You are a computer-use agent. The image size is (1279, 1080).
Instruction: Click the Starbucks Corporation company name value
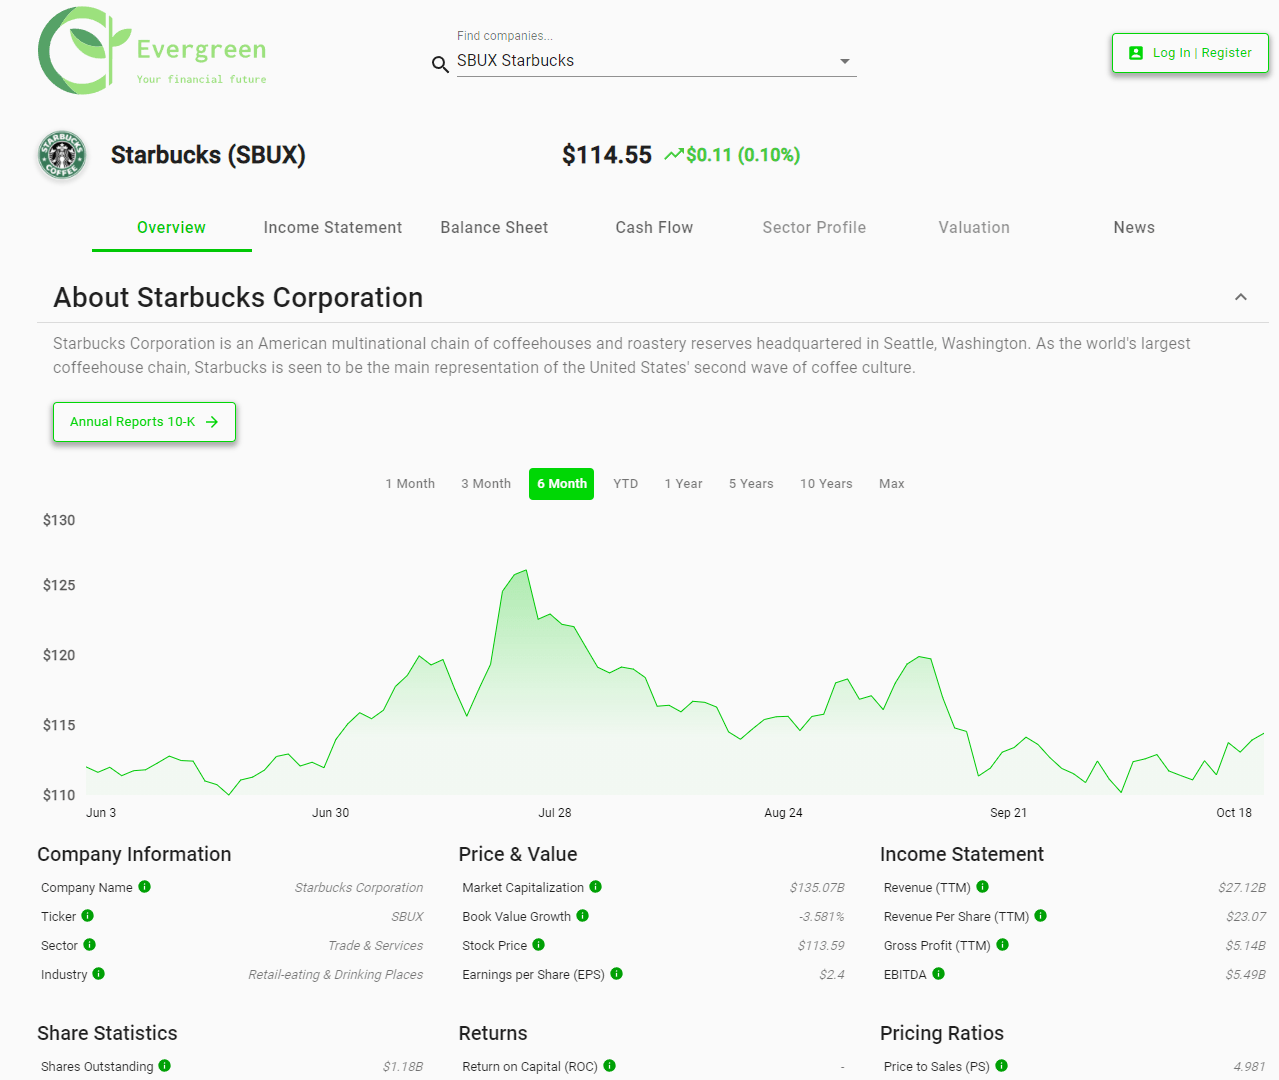[359, 888]
